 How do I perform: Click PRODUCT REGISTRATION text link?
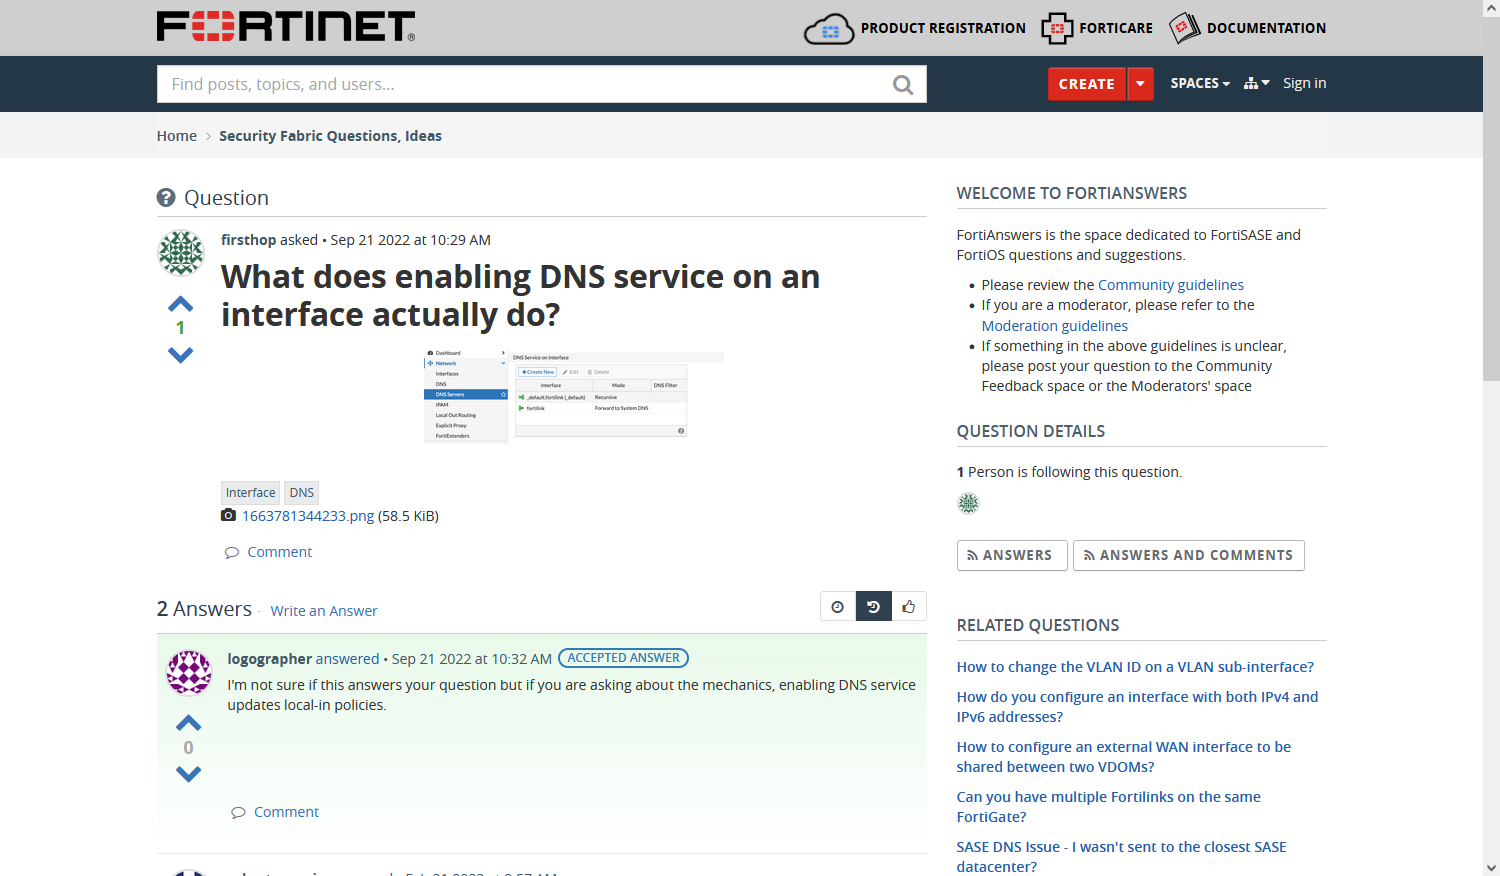click(x=943, y=28)
